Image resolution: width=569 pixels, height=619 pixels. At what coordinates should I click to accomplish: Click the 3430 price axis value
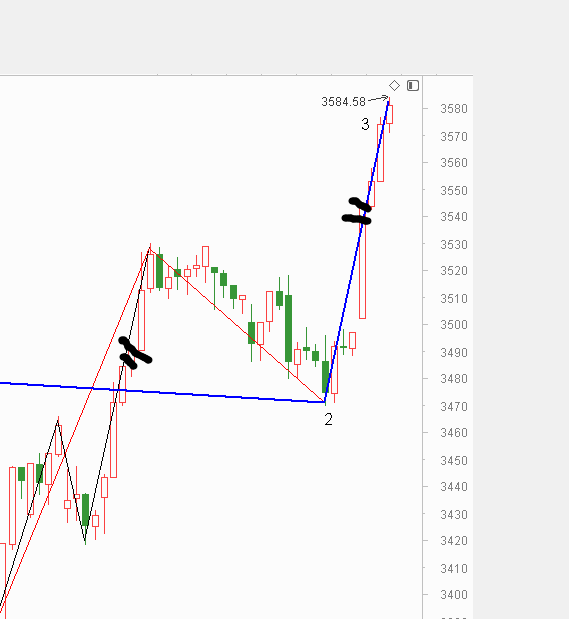pyautogui.click(x=454, y=515)
